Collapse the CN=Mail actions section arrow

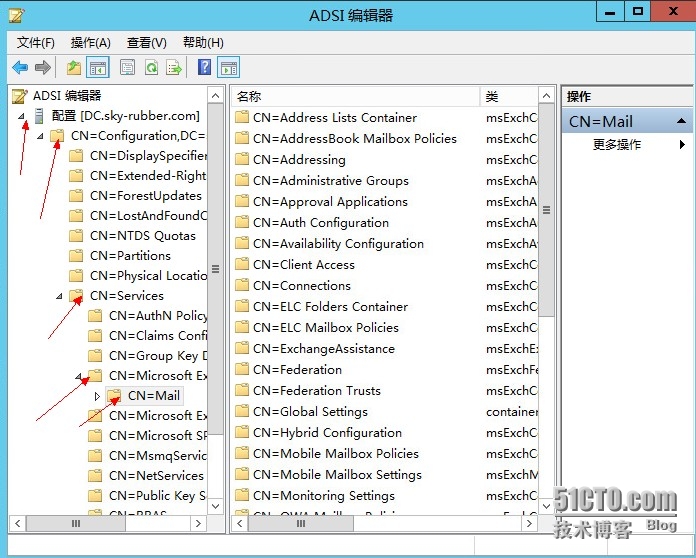681,121
